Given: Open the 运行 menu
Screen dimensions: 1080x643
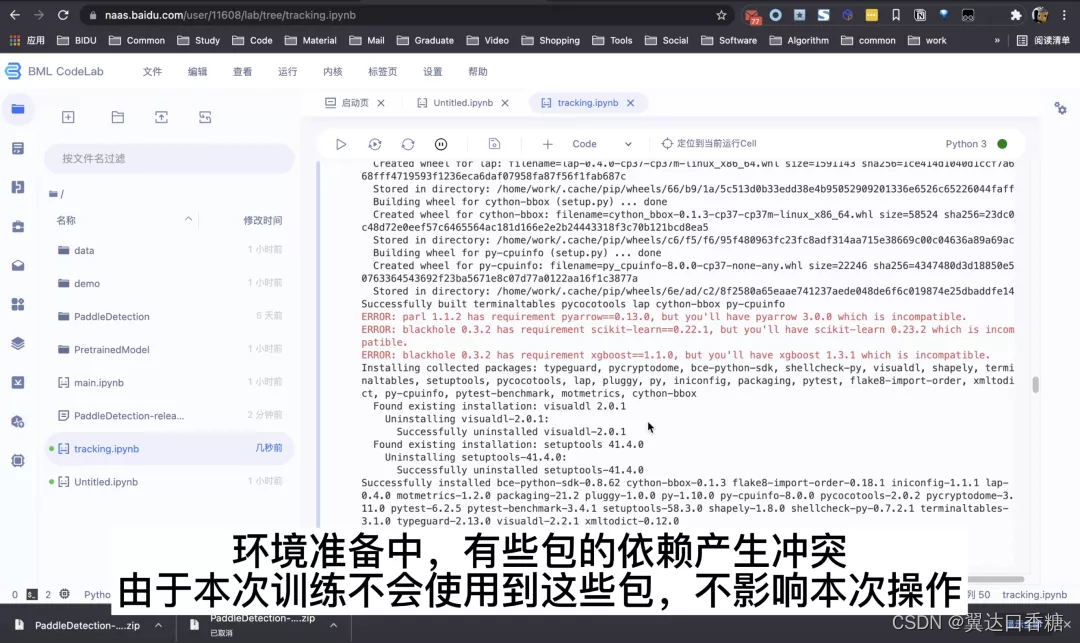Looking at the screenshot, I should coord(288,71).
